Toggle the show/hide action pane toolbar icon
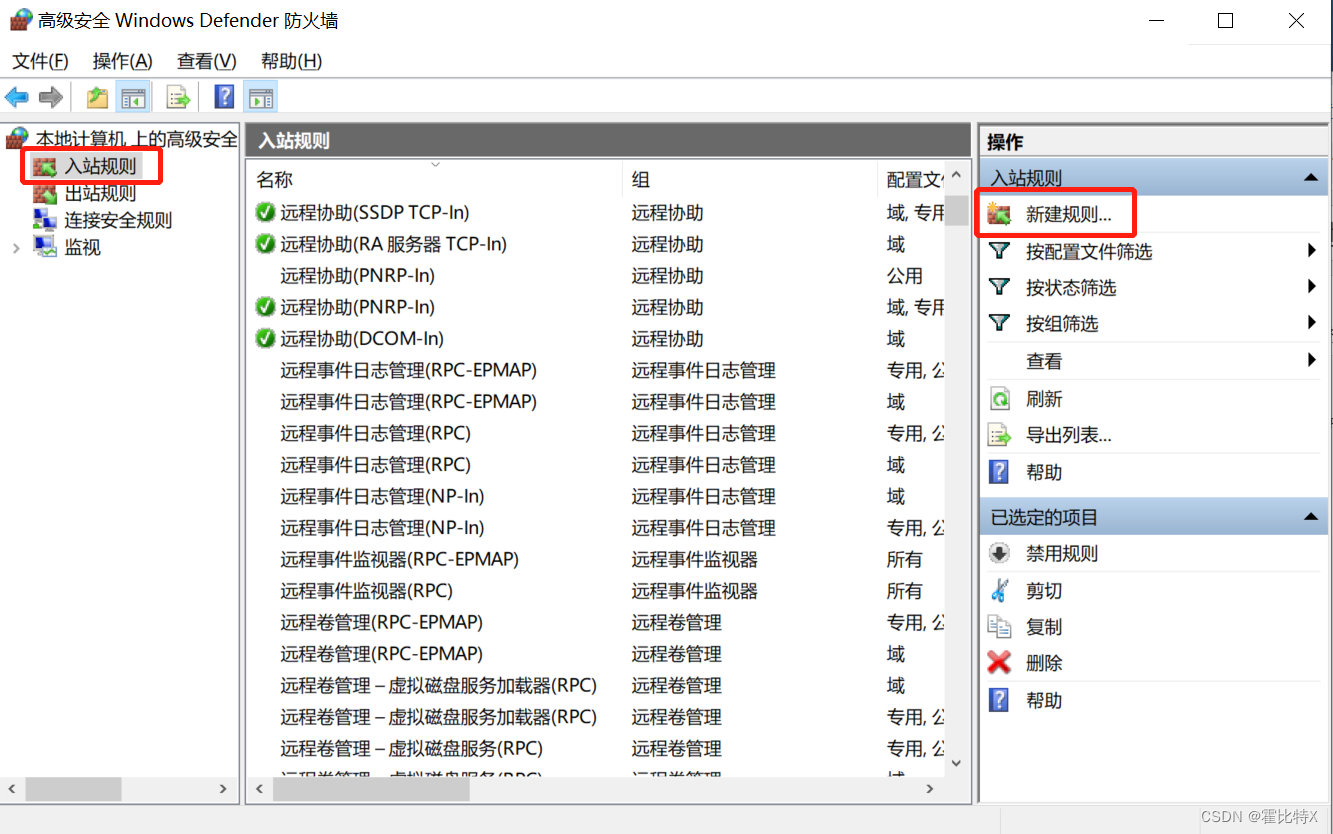The width and height of the screenshot is (1333, 834). [x=260, y=97]
